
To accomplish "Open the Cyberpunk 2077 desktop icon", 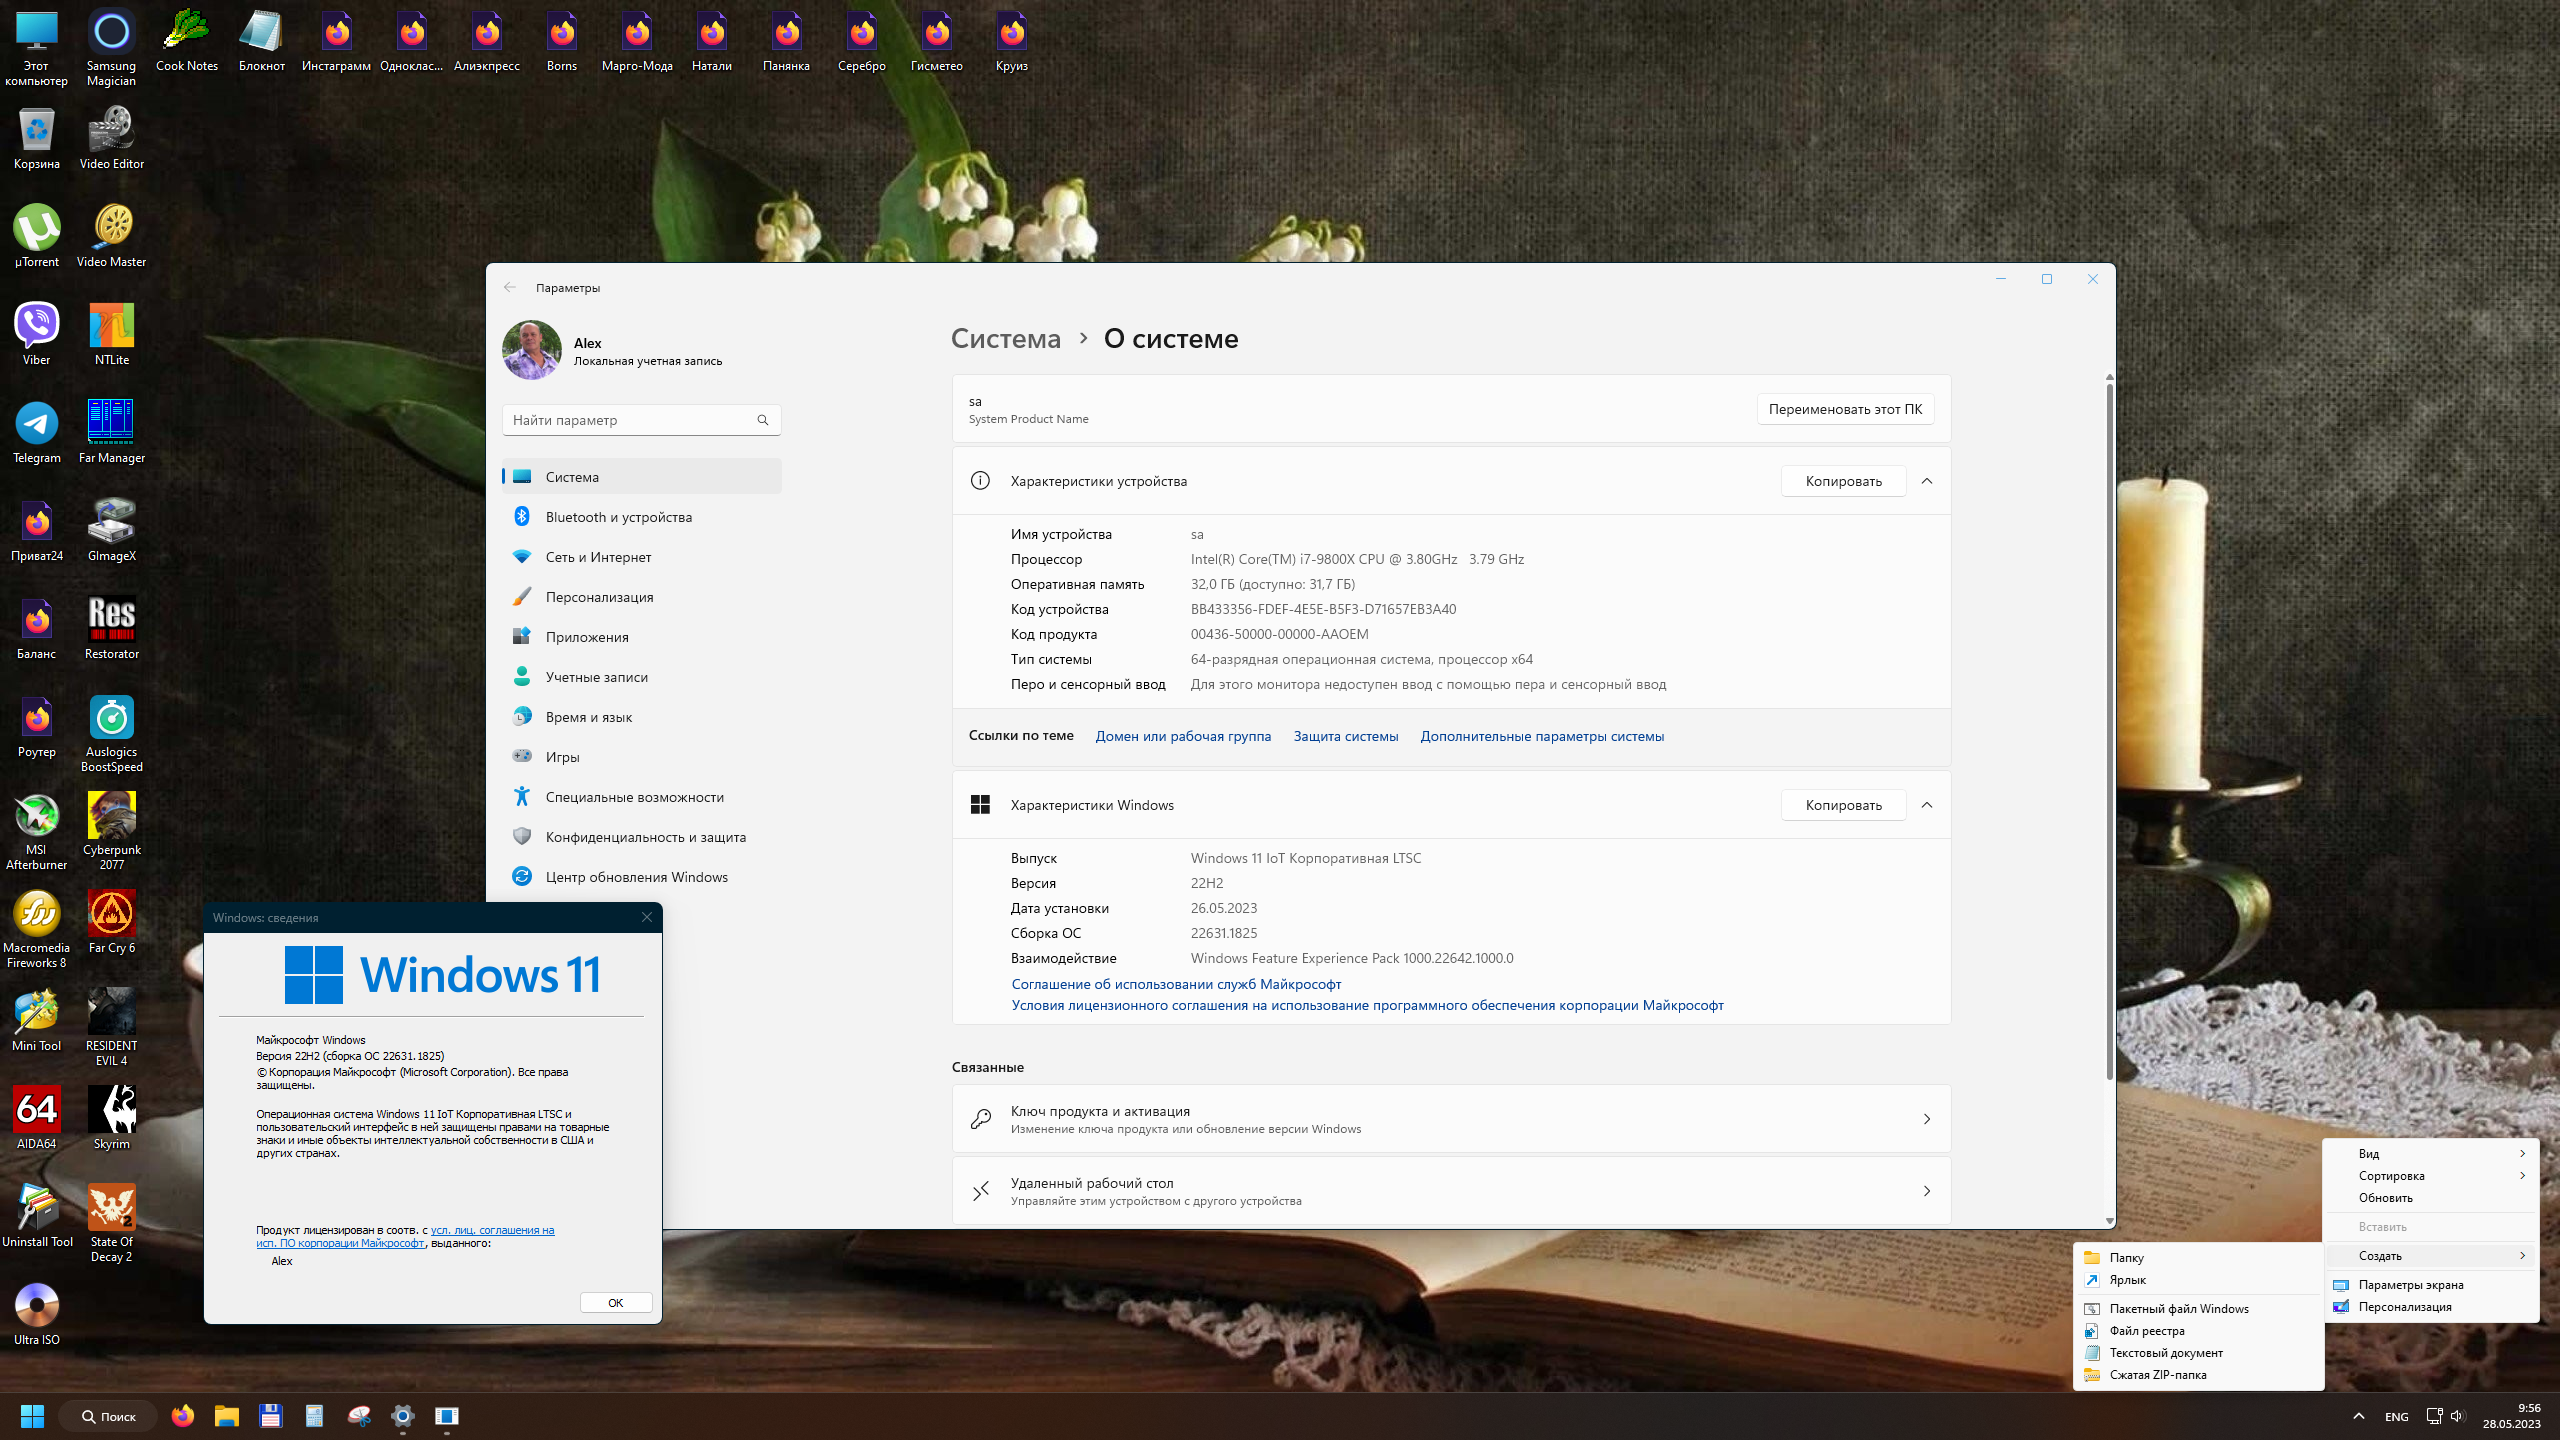I will [112, 831].
